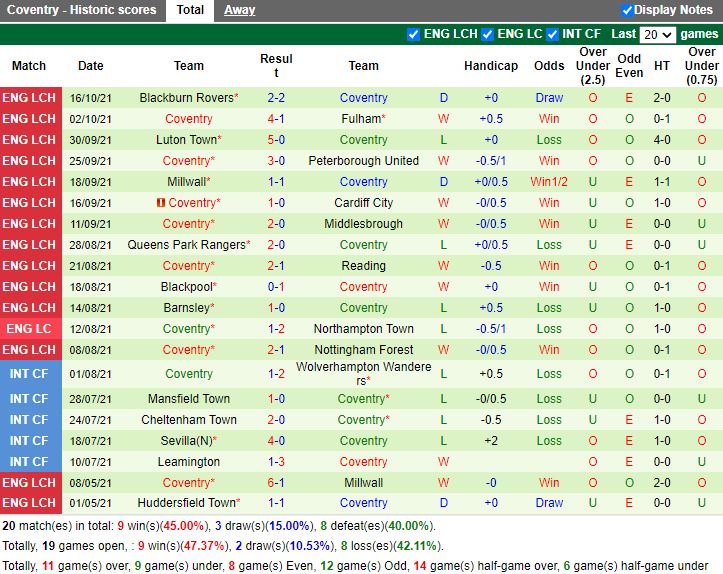Click the 1-3 score for Leamington match
The width and height of the screenshot is (723, 574).
pyautogui.click(x=276, y=462)
